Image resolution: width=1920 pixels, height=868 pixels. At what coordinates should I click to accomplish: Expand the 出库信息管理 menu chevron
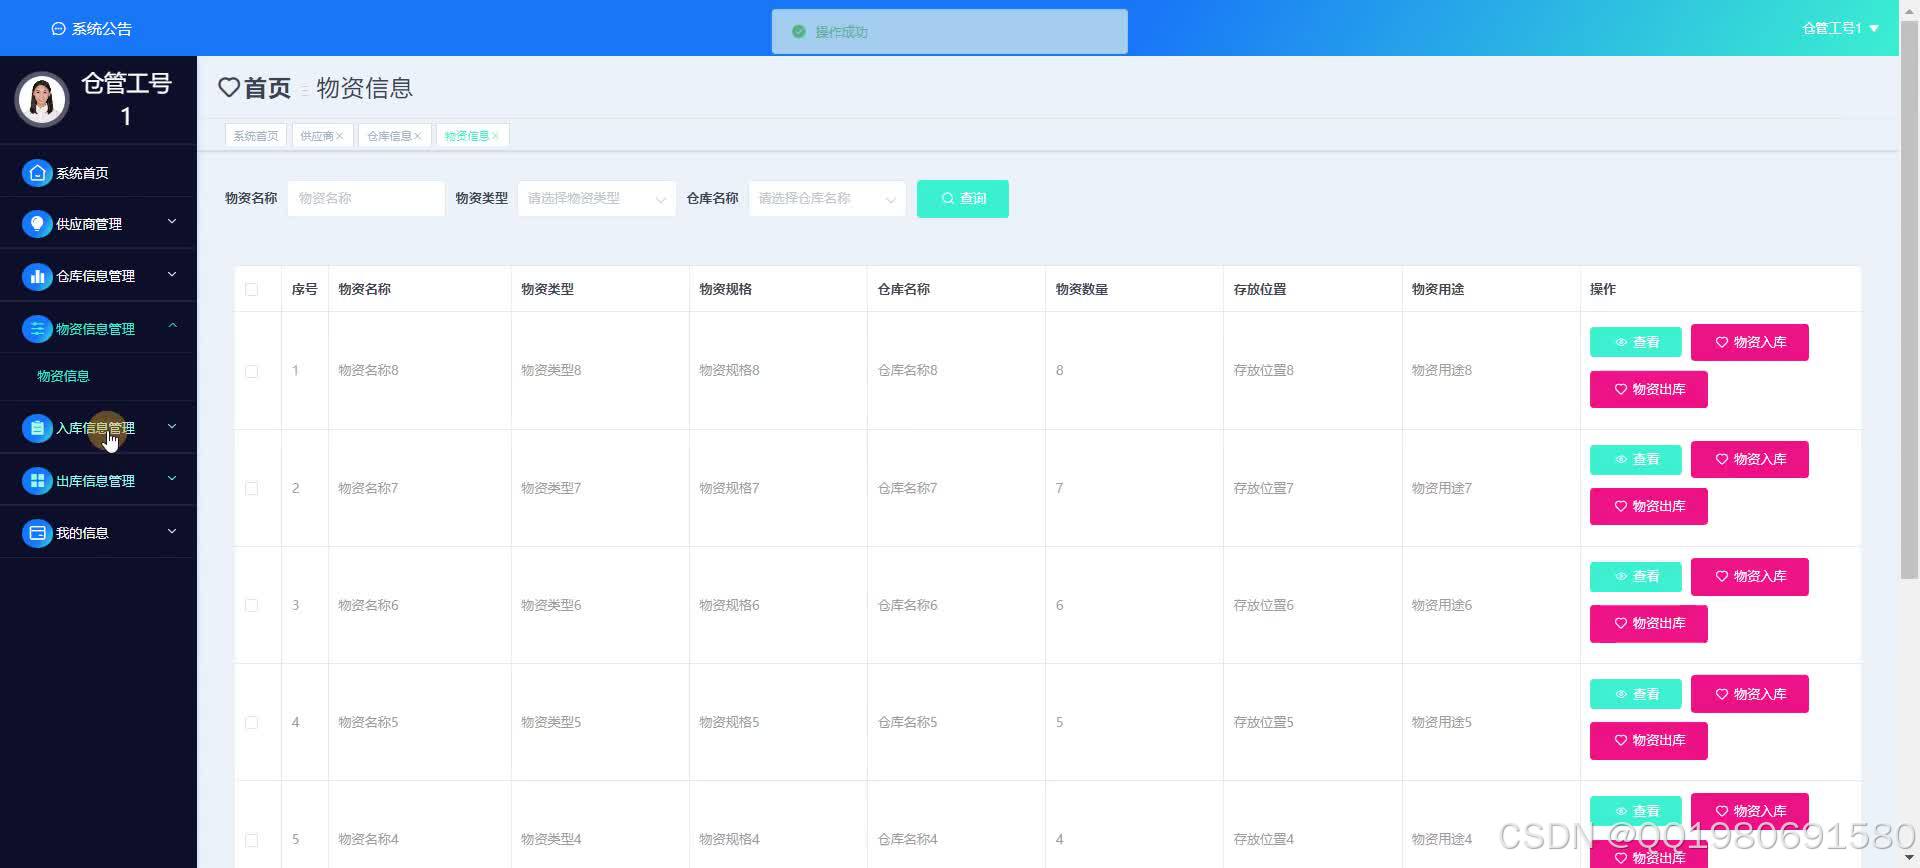(x=172, y=479)
